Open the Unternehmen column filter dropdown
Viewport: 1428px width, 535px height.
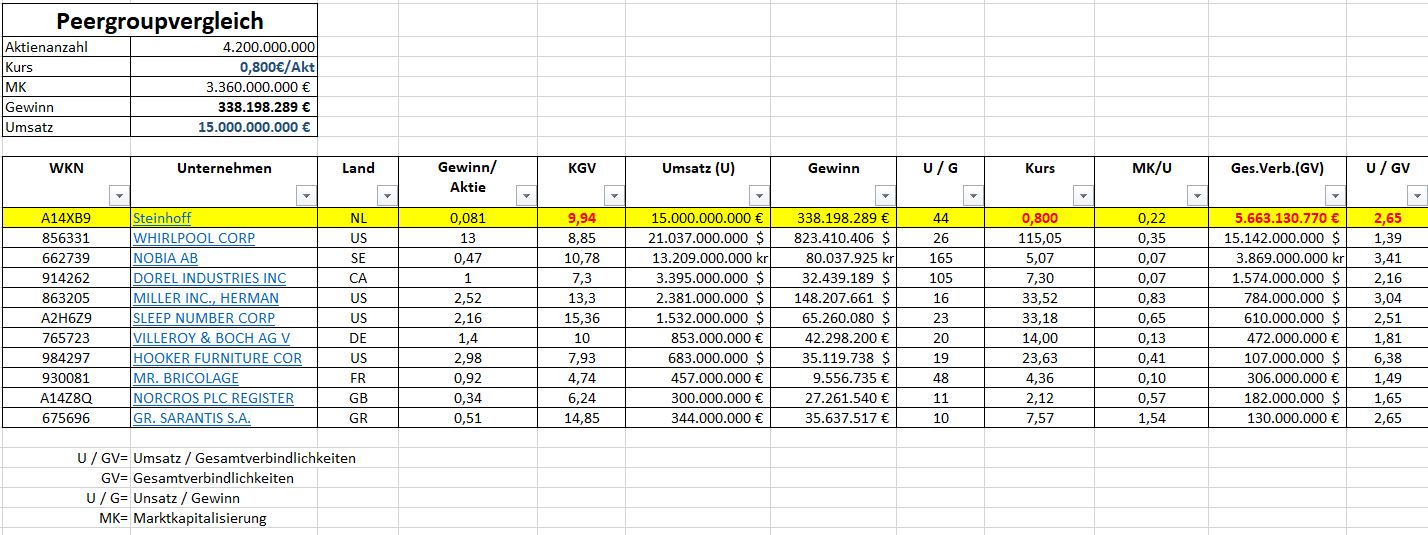click(306, 196)
